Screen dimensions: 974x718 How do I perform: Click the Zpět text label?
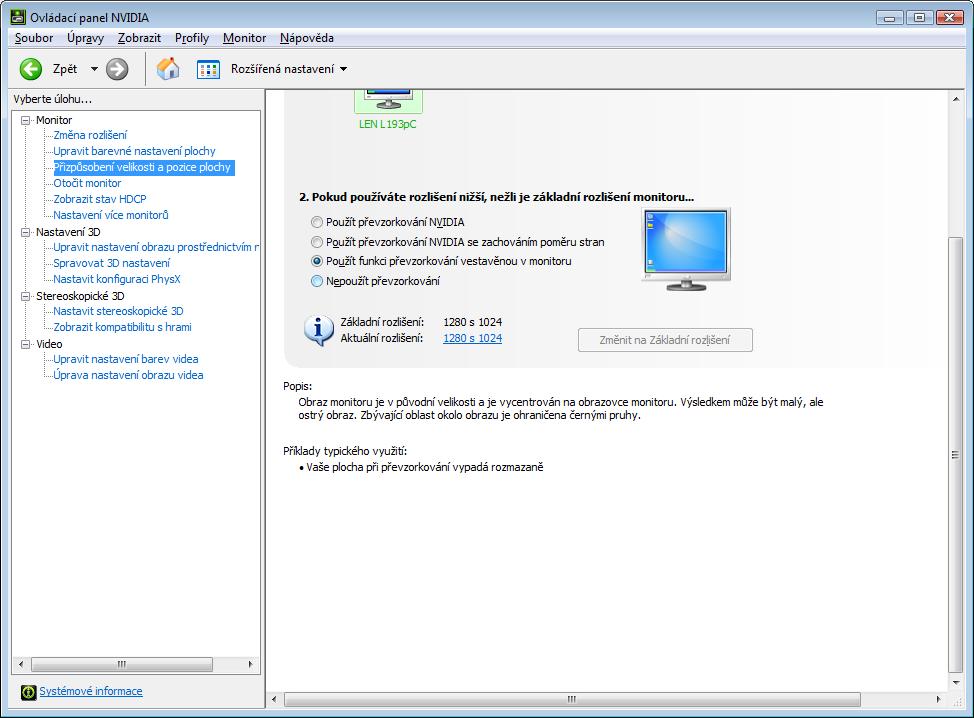click(x=65, y=69)
